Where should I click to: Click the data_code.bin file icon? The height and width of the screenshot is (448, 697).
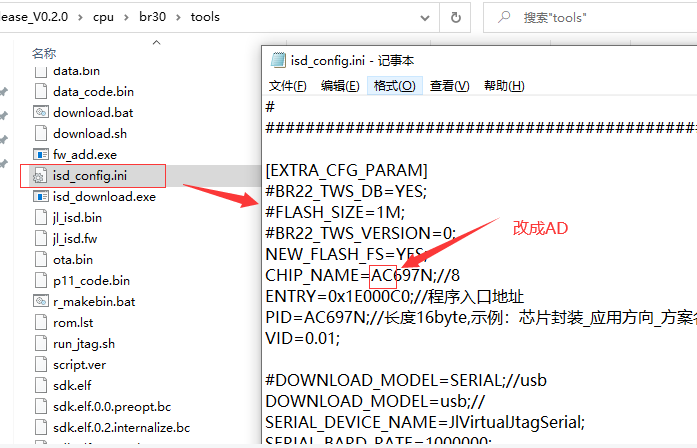[x=41, y=91]
